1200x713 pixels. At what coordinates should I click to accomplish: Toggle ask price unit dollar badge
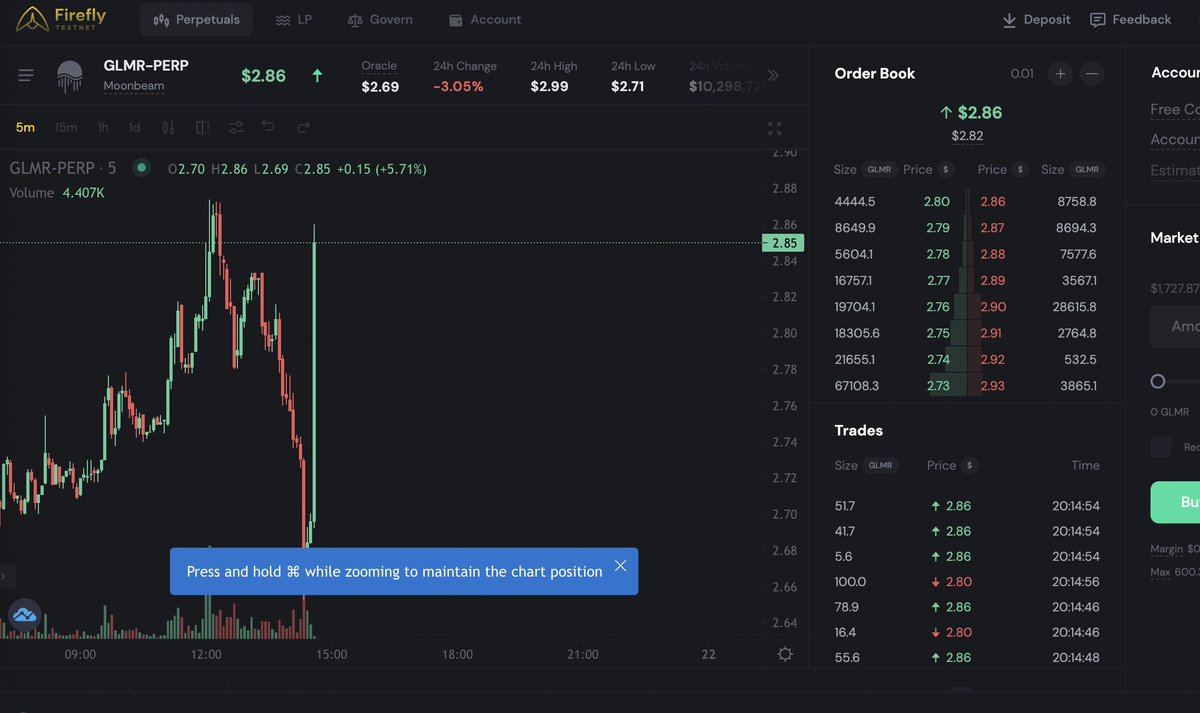pyautogui.click(x=1020, y=170)
